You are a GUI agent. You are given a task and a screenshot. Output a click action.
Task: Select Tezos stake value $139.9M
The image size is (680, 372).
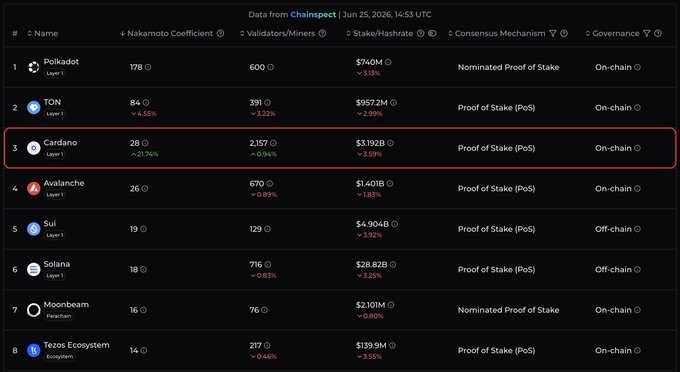tap(371, 346)
